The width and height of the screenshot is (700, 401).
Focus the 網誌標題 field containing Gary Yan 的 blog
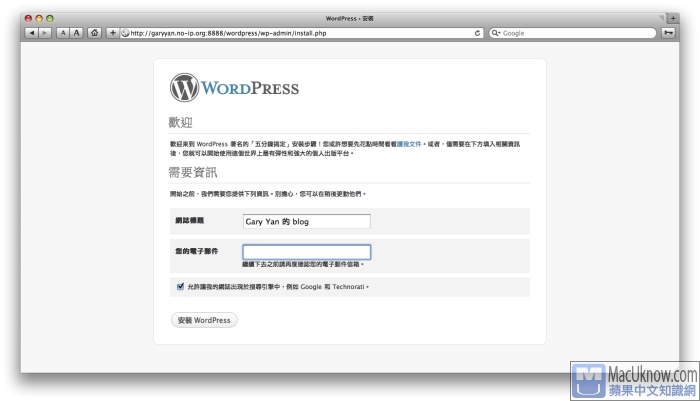[x=306, y=221]
